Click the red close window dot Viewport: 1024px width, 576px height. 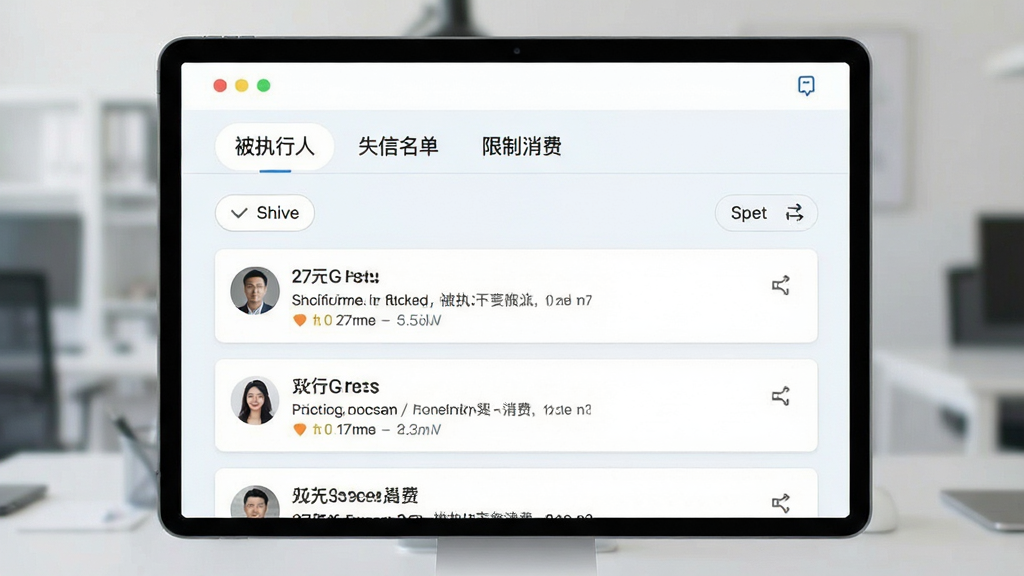[220, 86]
